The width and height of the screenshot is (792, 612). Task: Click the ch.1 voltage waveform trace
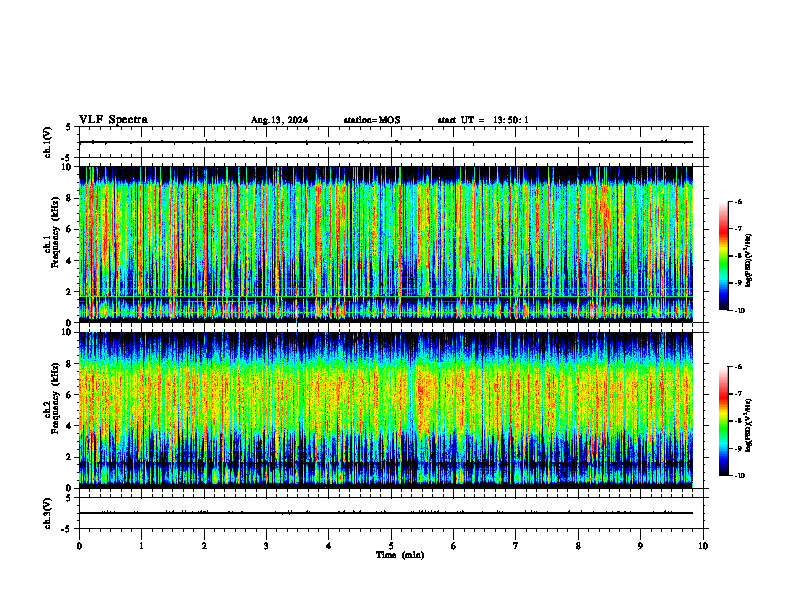point(386,142)
